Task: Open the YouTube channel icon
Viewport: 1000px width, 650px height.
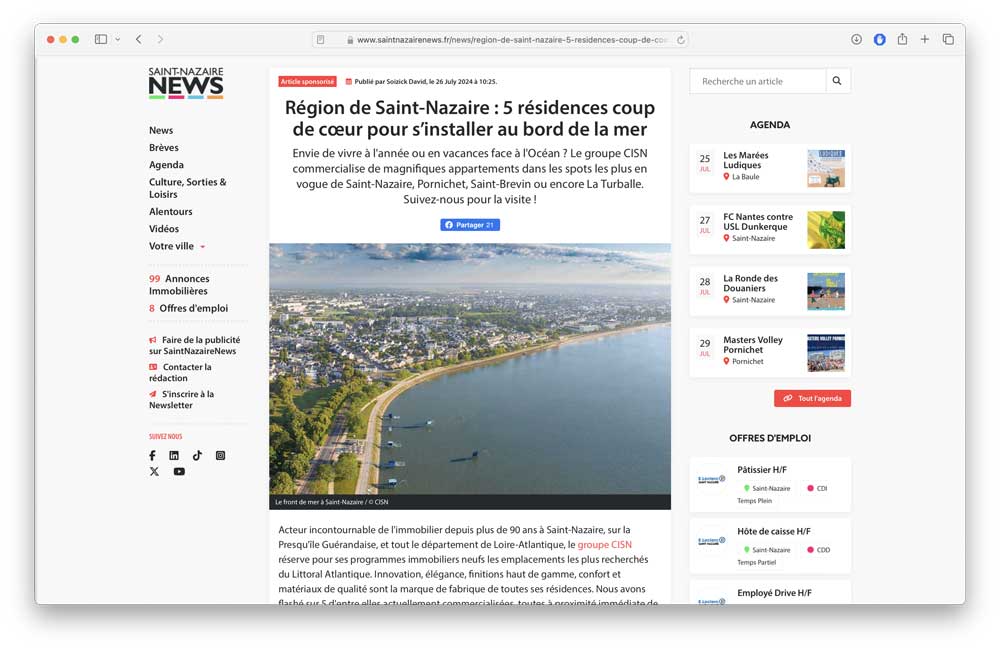Action: point(179,471)
